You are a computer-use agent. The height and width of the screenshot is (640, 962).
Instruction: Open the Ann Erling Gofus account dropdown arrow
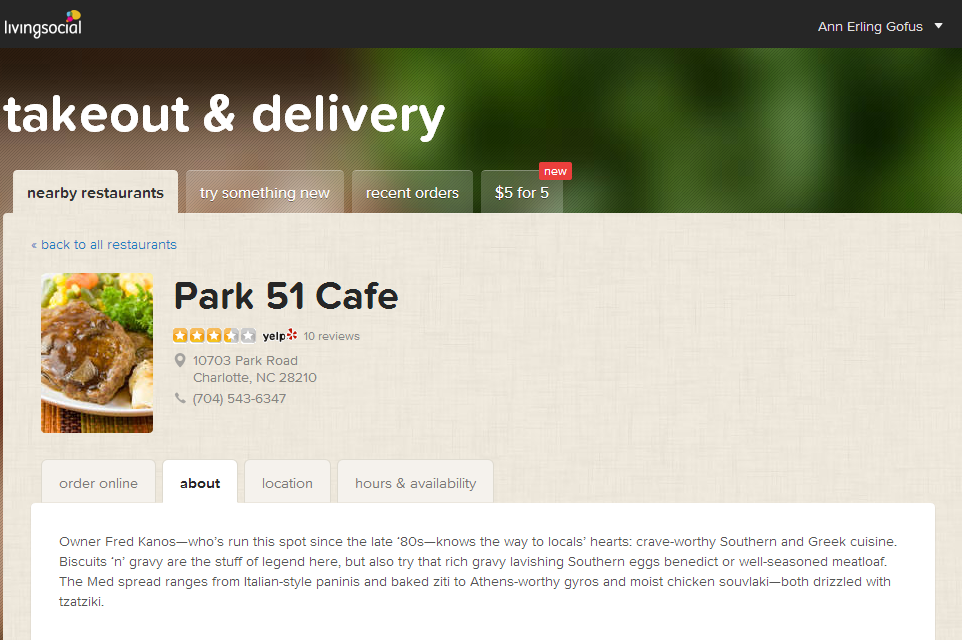pos(938,26)
